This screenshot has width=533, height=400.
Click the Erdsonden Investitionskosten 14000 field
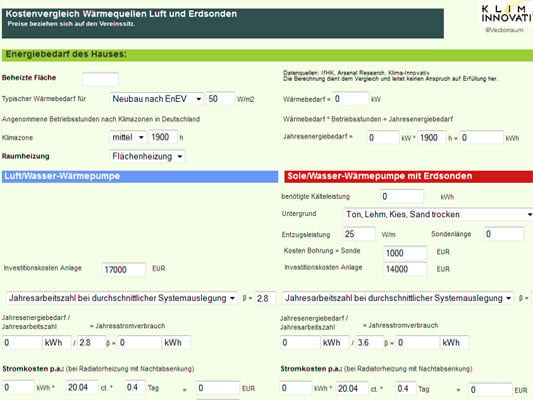pyautogui.click(x=405, y=269)
